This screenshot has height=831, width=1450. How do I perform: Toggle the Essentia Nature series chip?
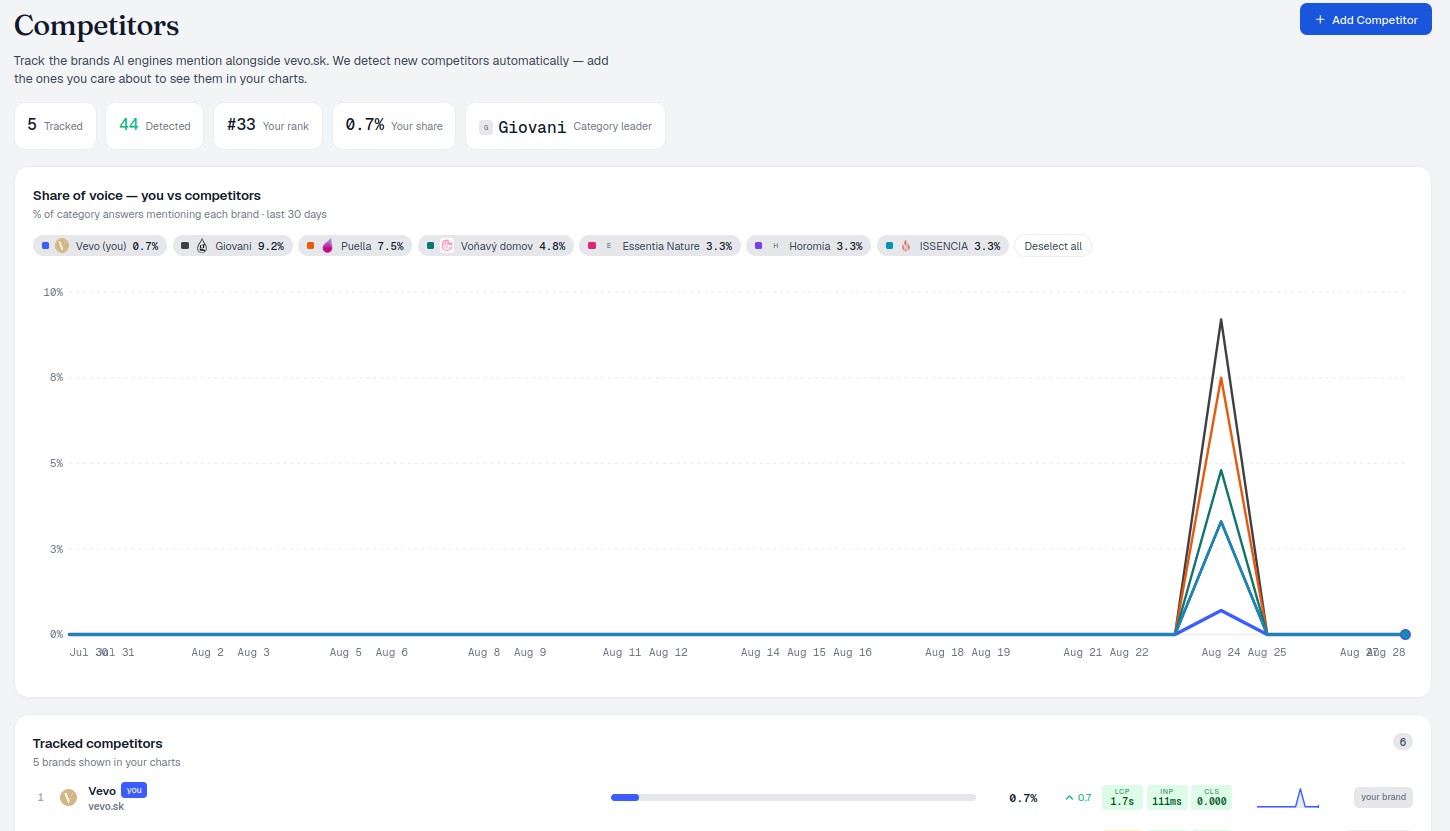pos(659,246)
